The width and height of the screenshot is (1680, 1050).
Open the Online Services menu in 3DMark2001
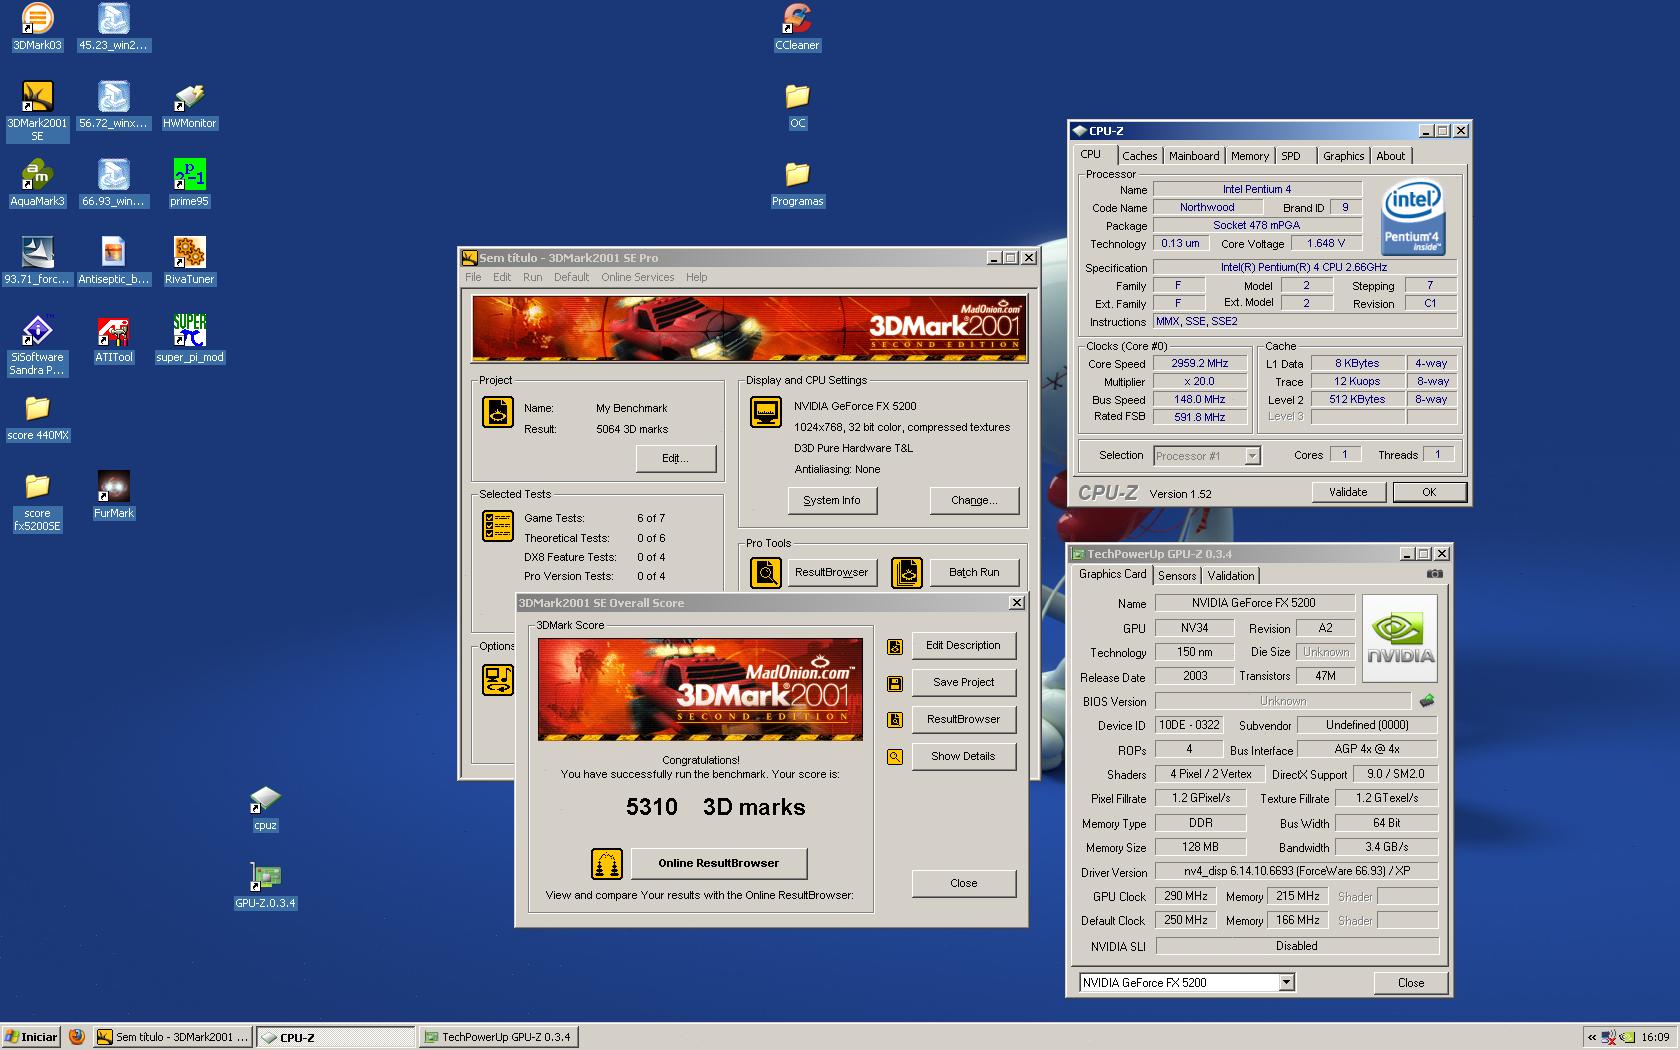[x=637, y=277]
